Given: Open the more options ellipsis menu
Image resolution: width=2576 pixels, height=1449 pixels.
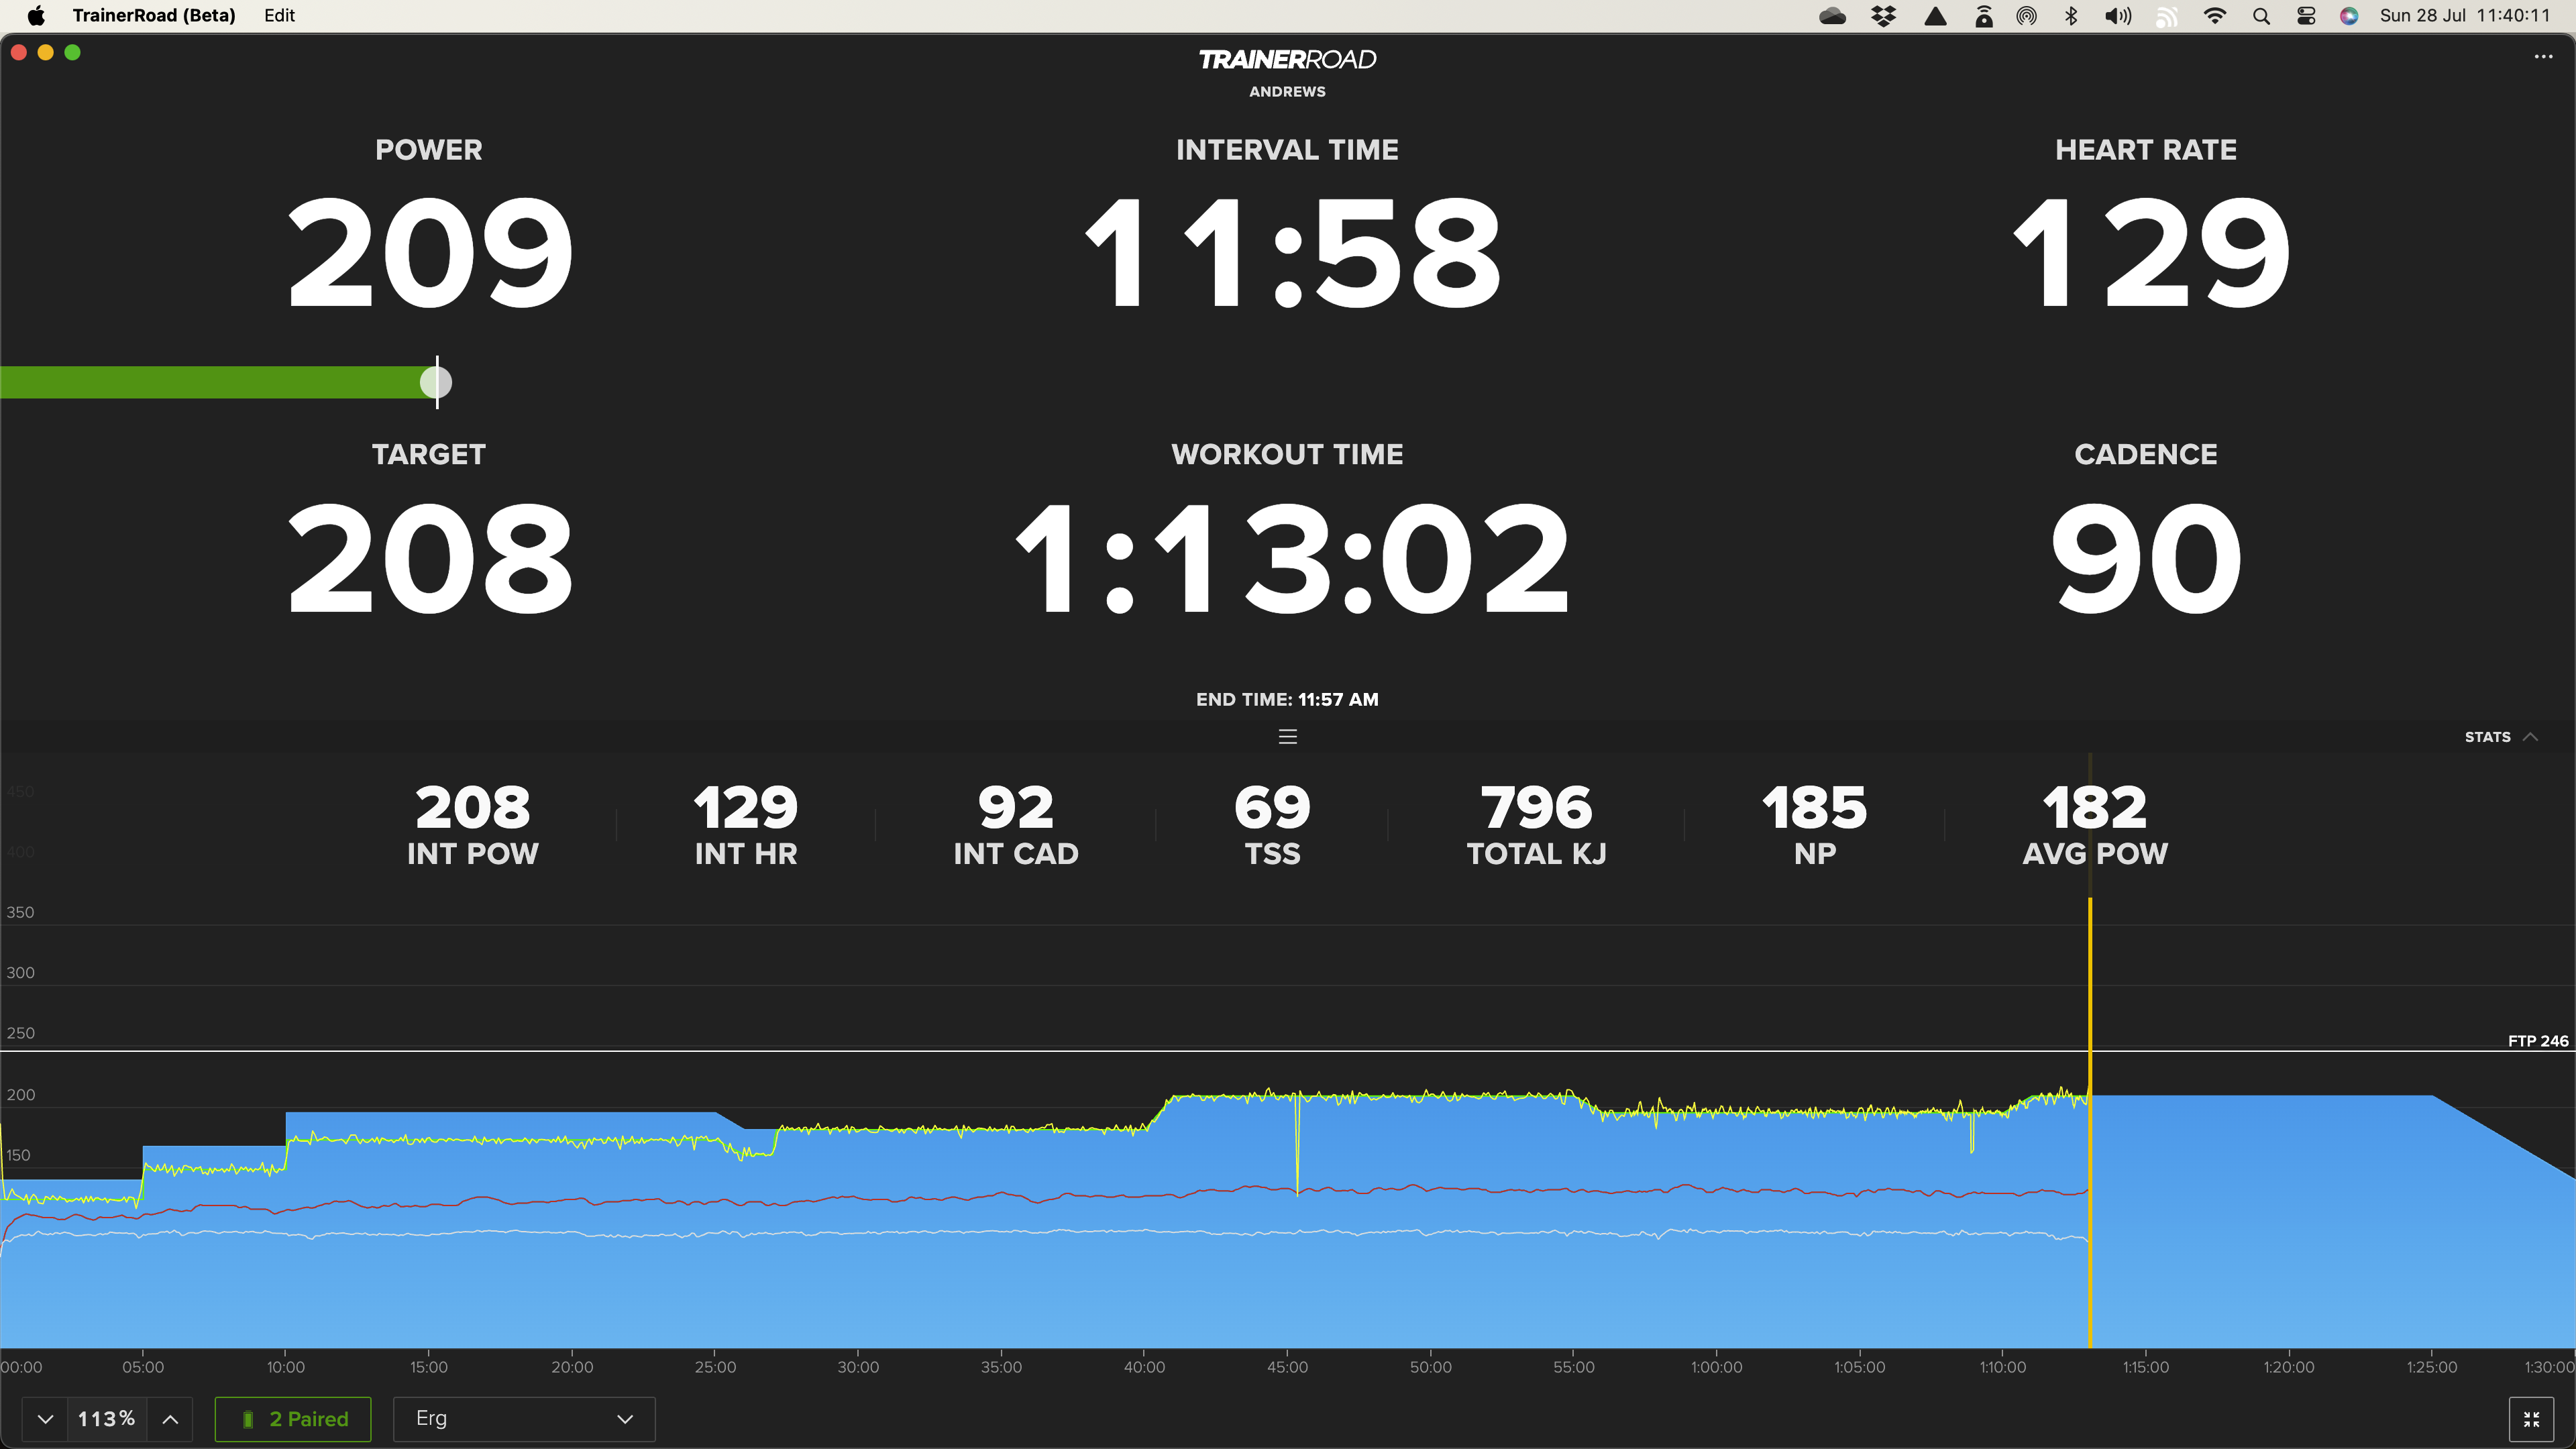Looking at the screenshot, I should click(2543, 56).
